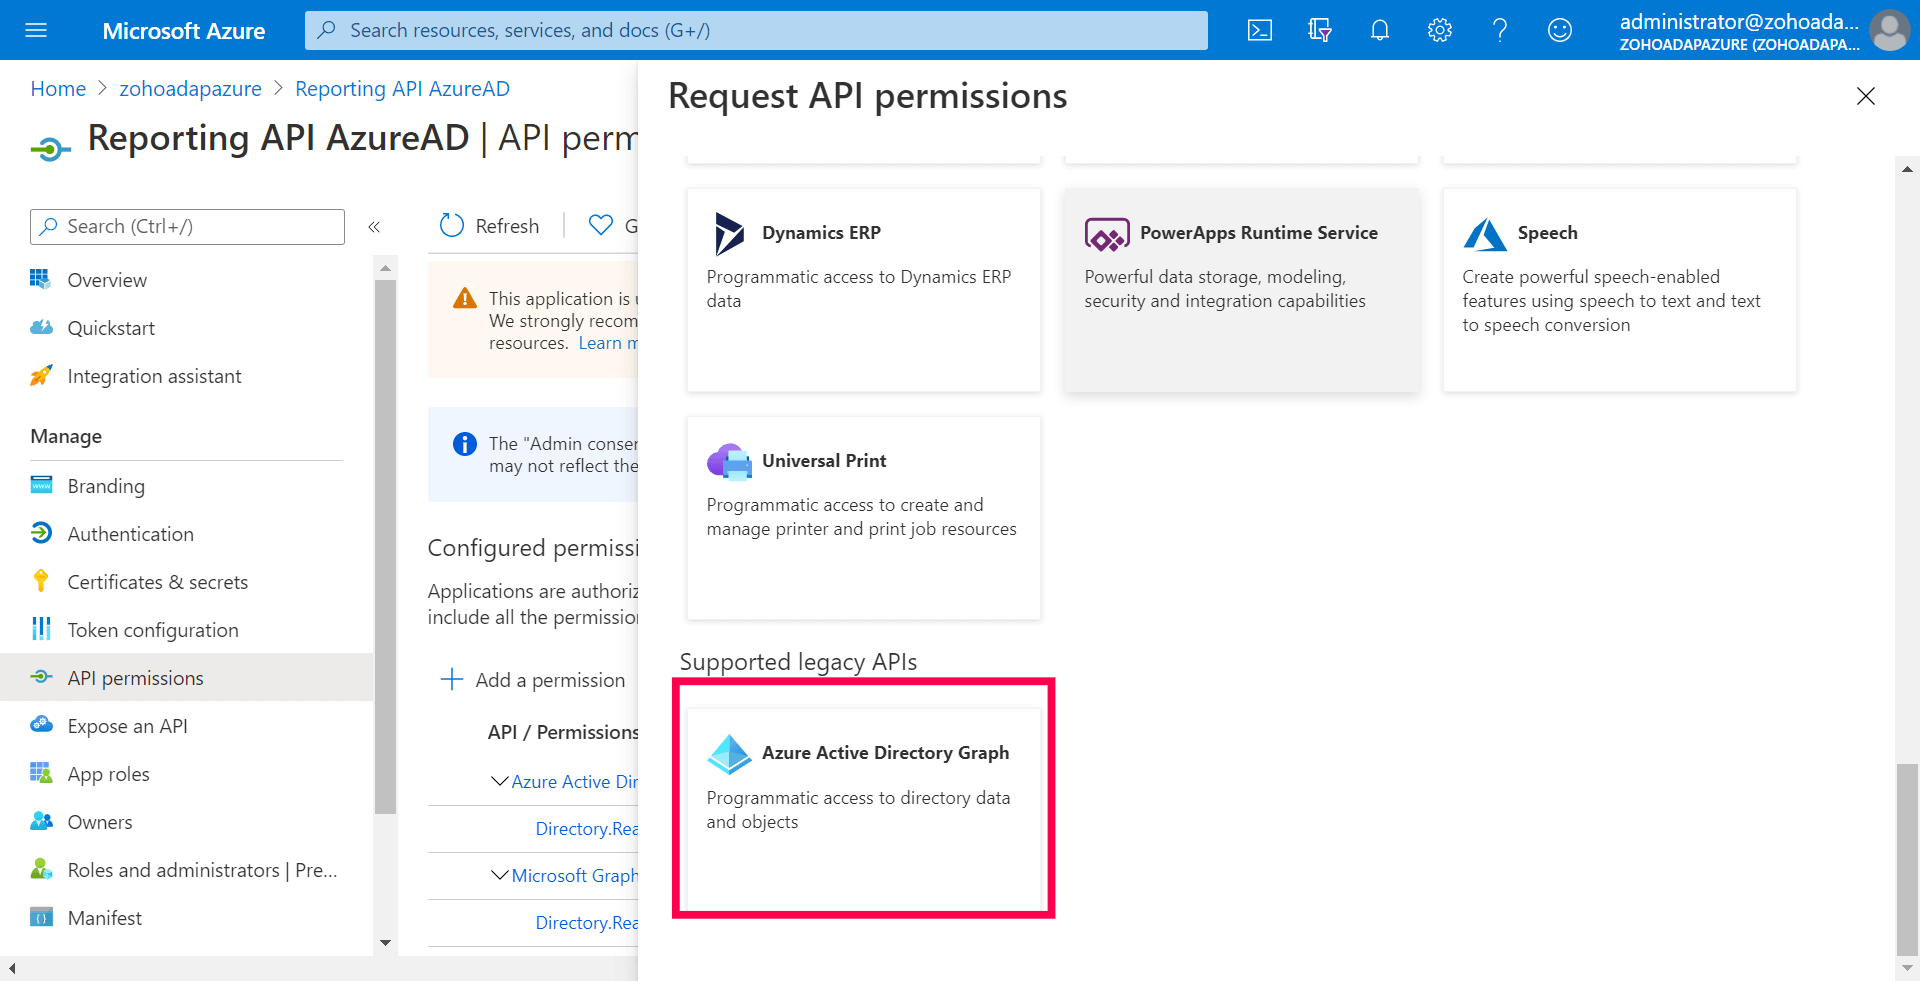Go to Certificates & secrets
The height and width of the screenshot is (981, 1920).
point(157,582)
